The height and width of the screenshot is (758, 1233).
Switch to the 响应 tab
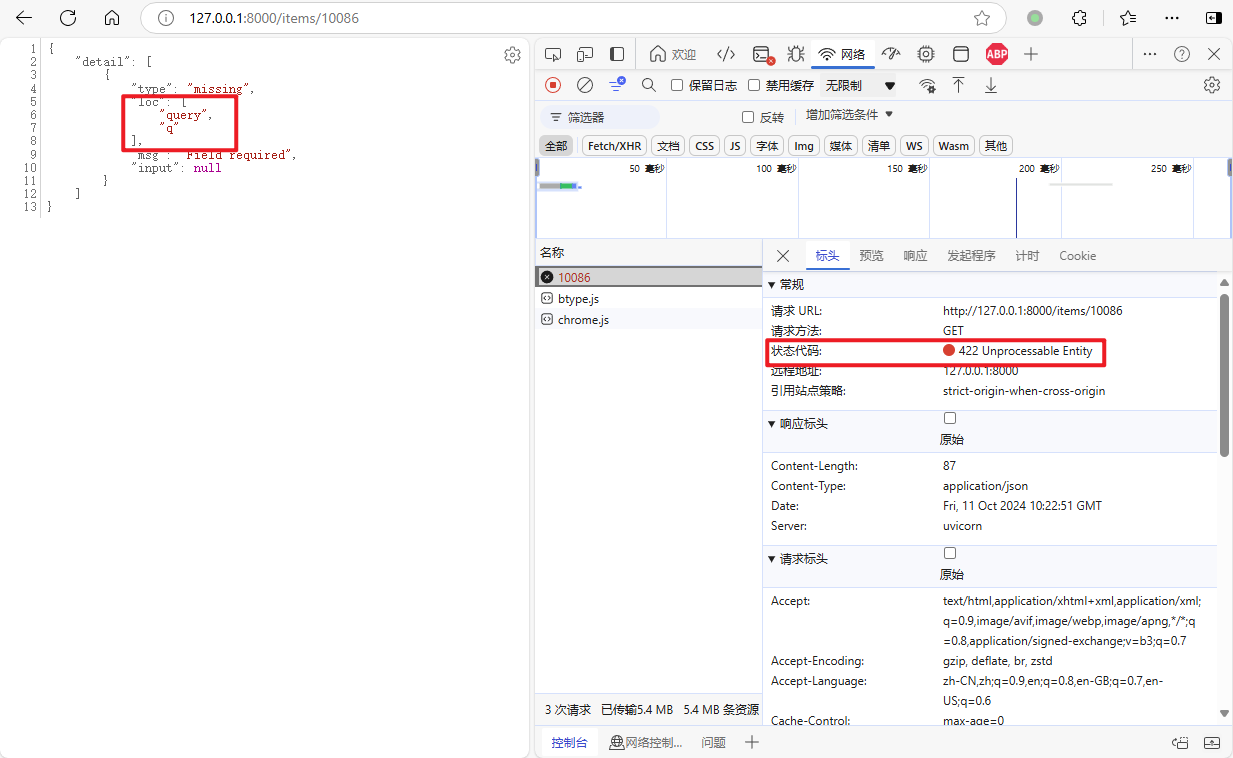[915, 256]
